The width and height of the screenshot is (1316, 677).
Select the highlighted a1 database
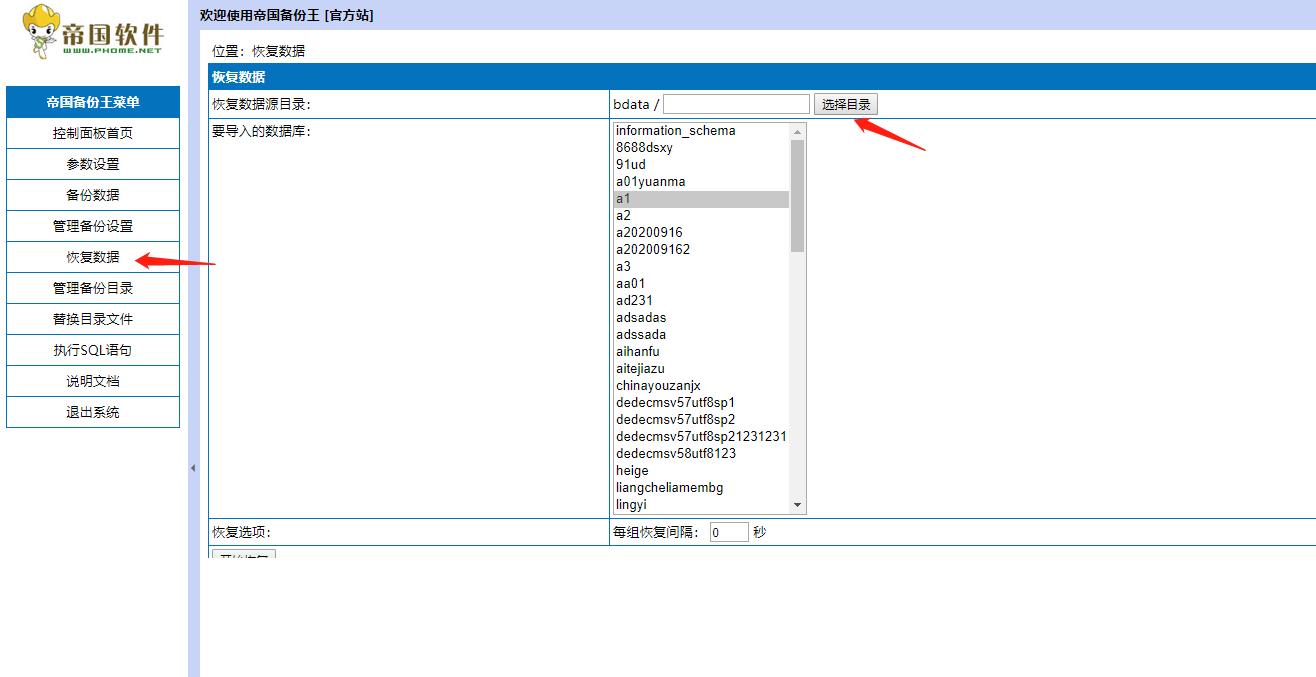coord(701,199)
